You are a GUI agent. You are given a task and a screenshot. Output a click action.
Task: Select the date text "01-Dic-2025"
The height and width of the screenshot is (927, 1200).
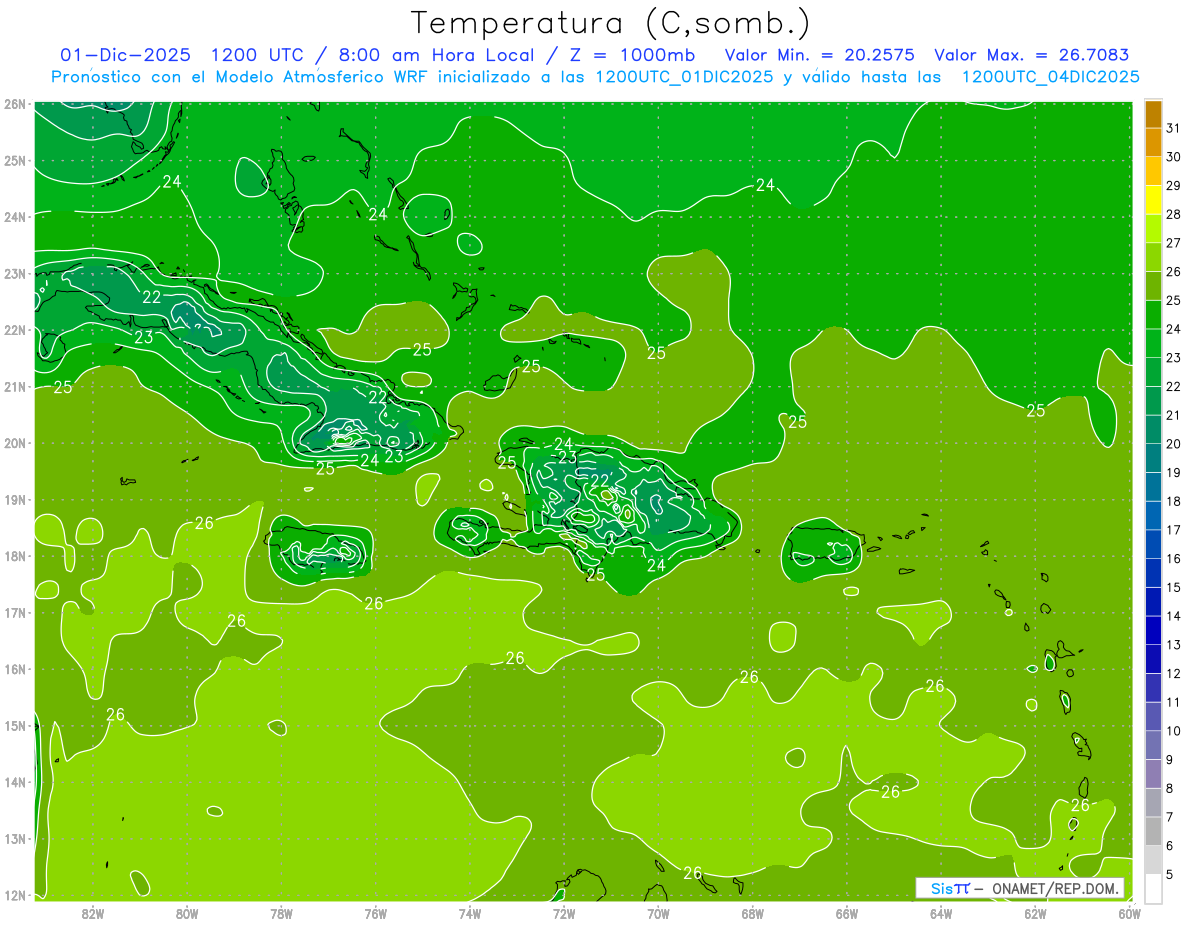125,56
